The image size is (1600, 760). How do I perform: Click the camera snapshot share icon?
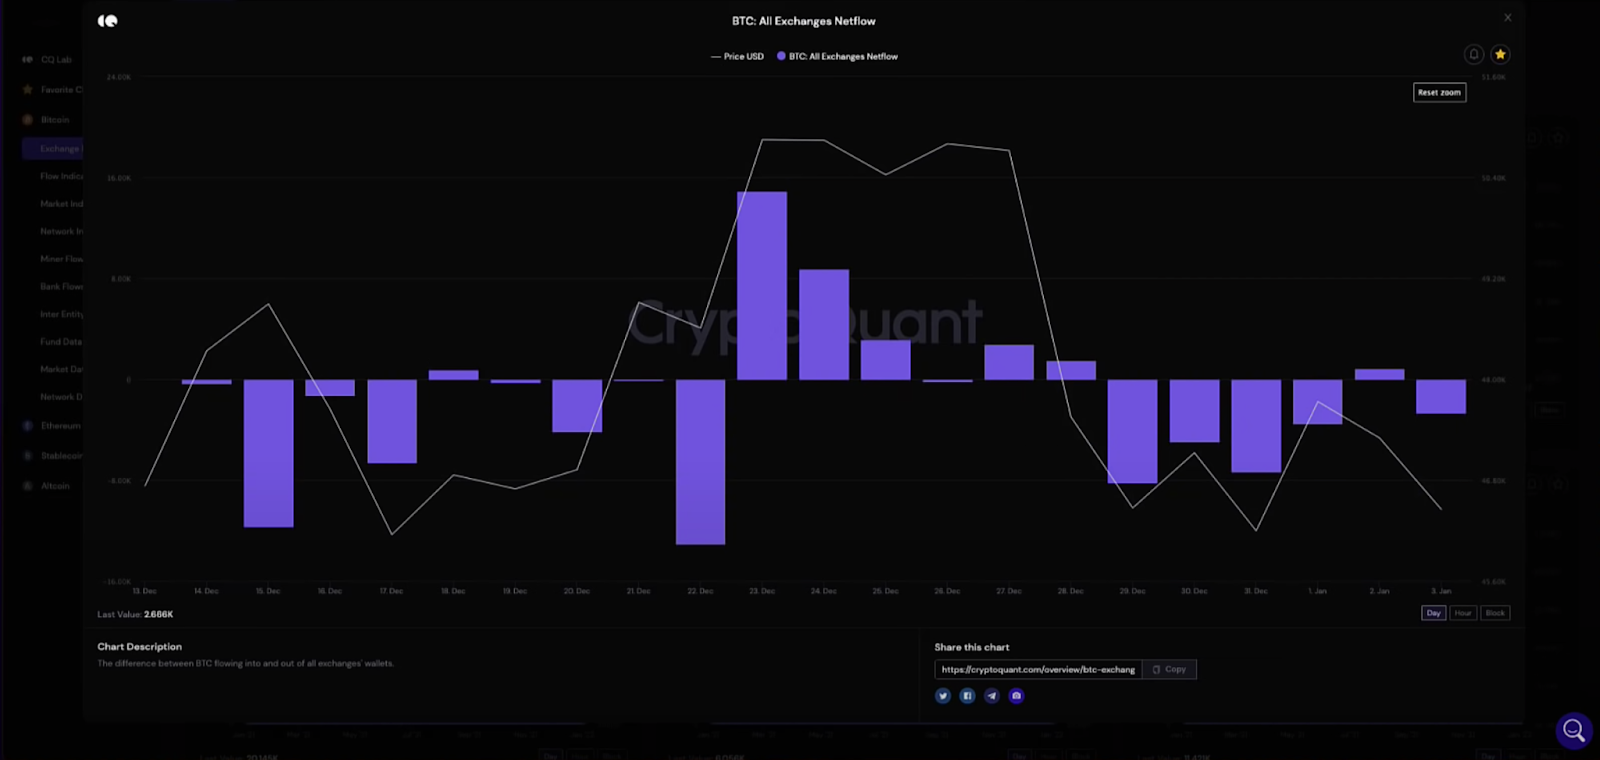point(1016,696)
